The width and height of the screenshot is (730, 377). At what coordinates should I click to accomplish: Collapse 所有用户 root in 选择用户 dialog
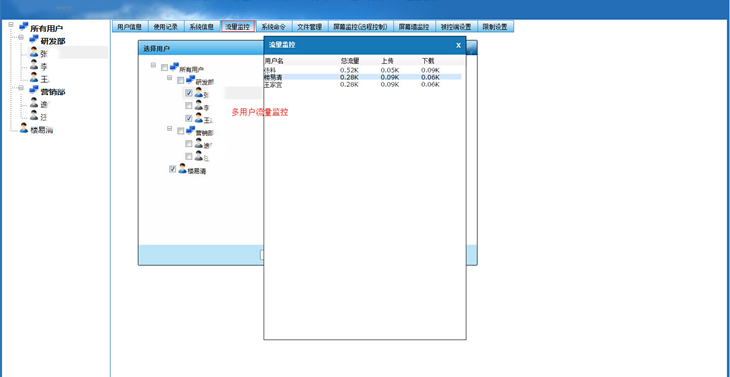click(x=153, y=66)
